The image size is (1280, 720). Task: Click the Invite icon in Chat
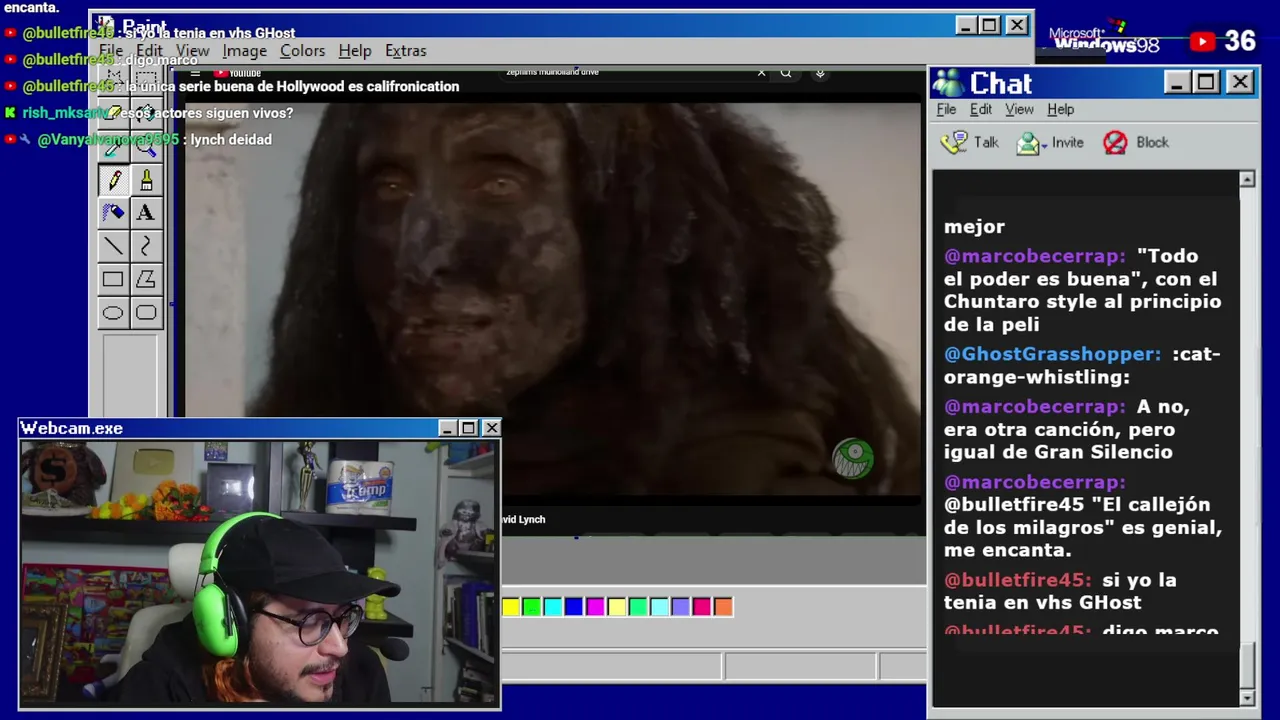coord(1027,143)
